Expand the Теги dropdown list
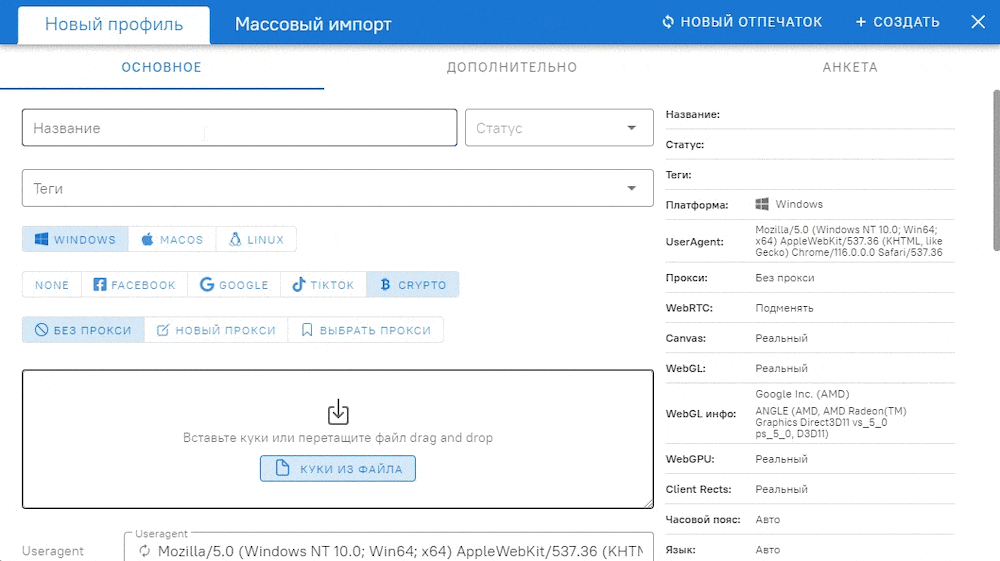1000x561 pixels. pyautogui.click(x=631, y=188)
